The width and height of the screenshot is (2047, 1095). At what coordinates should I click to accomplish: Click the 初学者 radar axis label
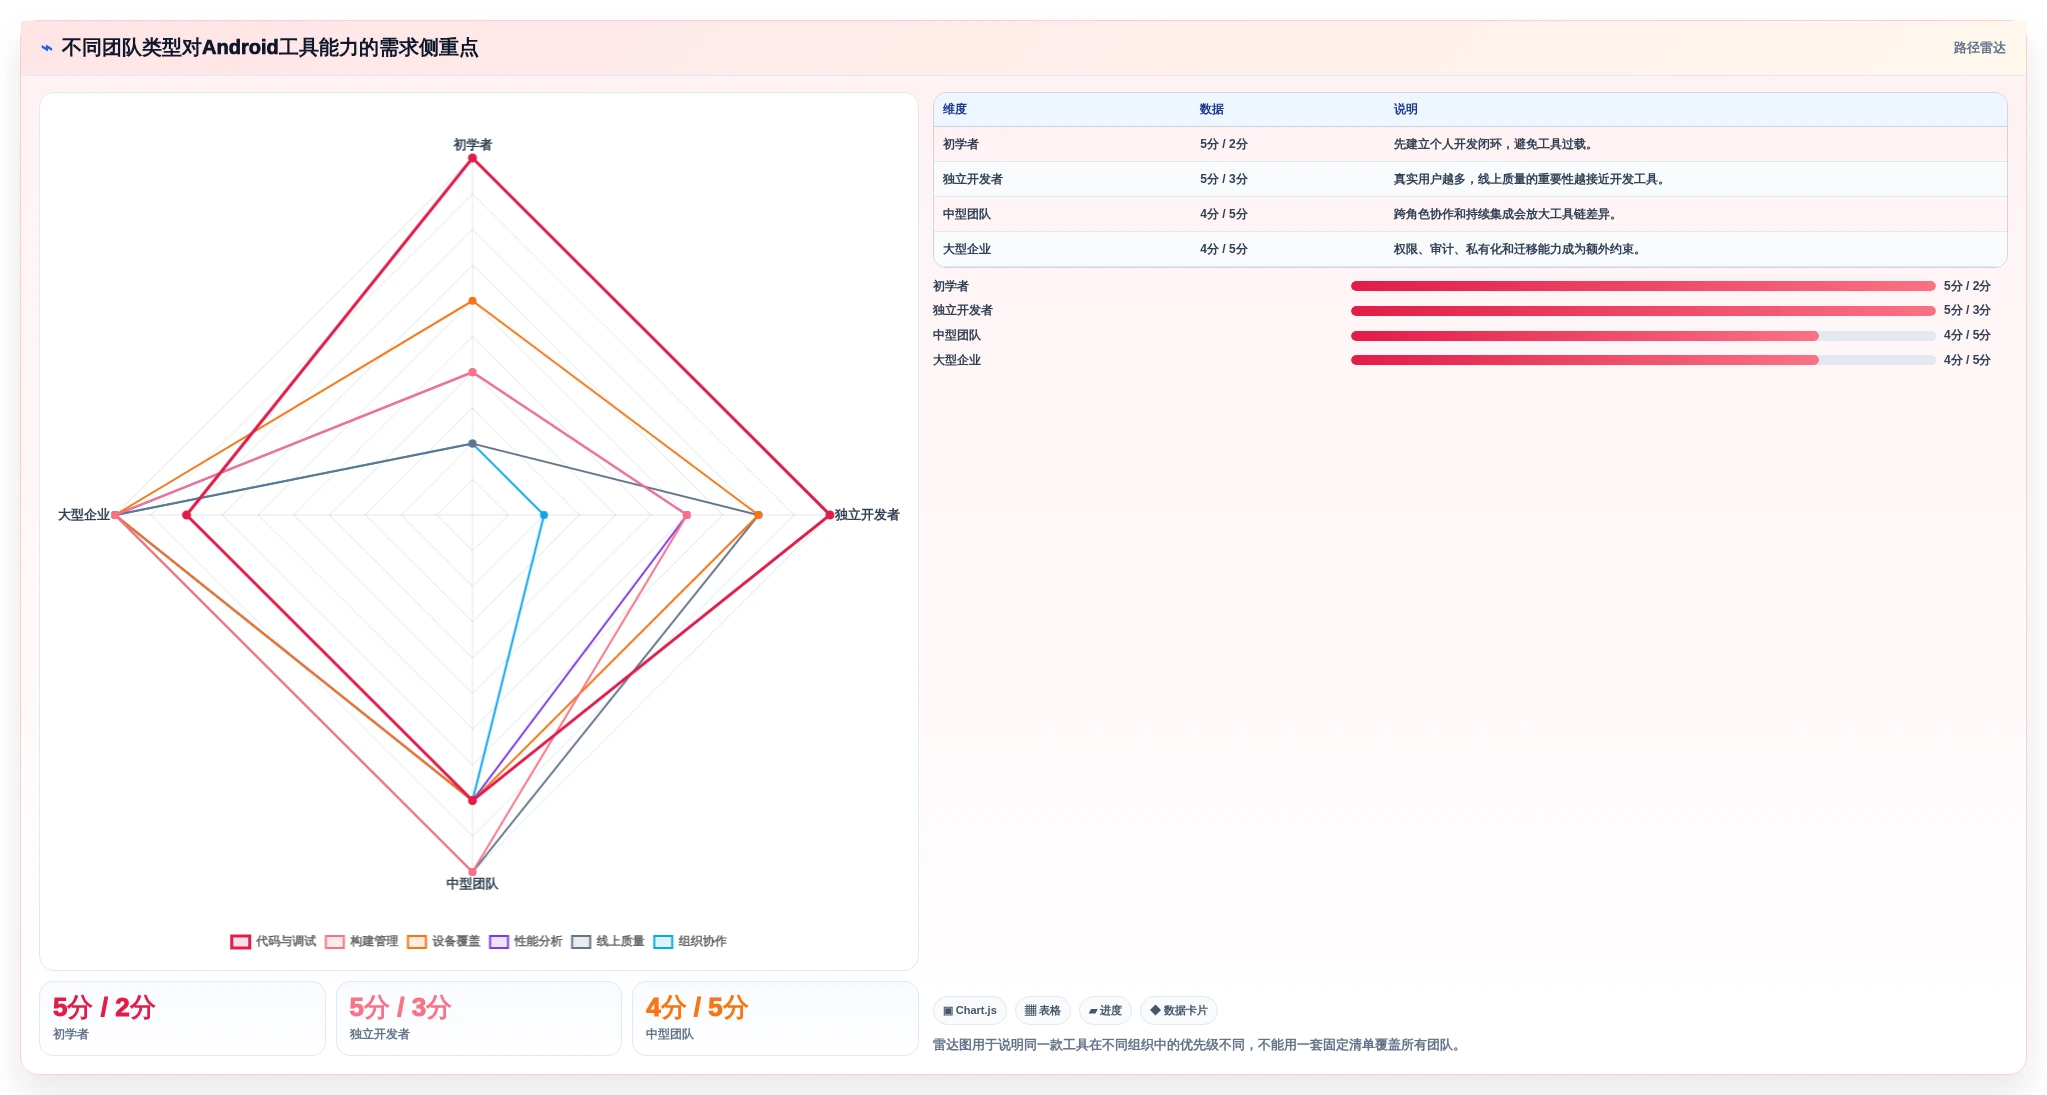[x=473, y=145]
